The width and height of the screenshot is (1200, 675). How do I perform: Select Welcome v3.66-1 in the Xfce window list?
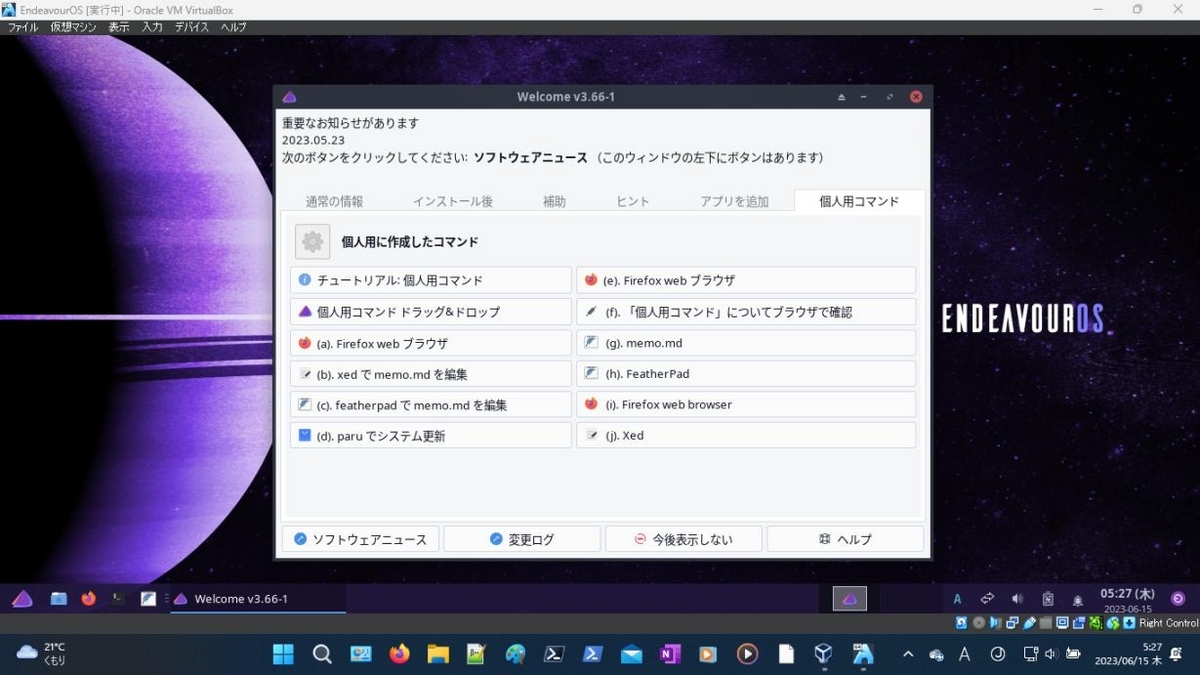pos(258,599)
